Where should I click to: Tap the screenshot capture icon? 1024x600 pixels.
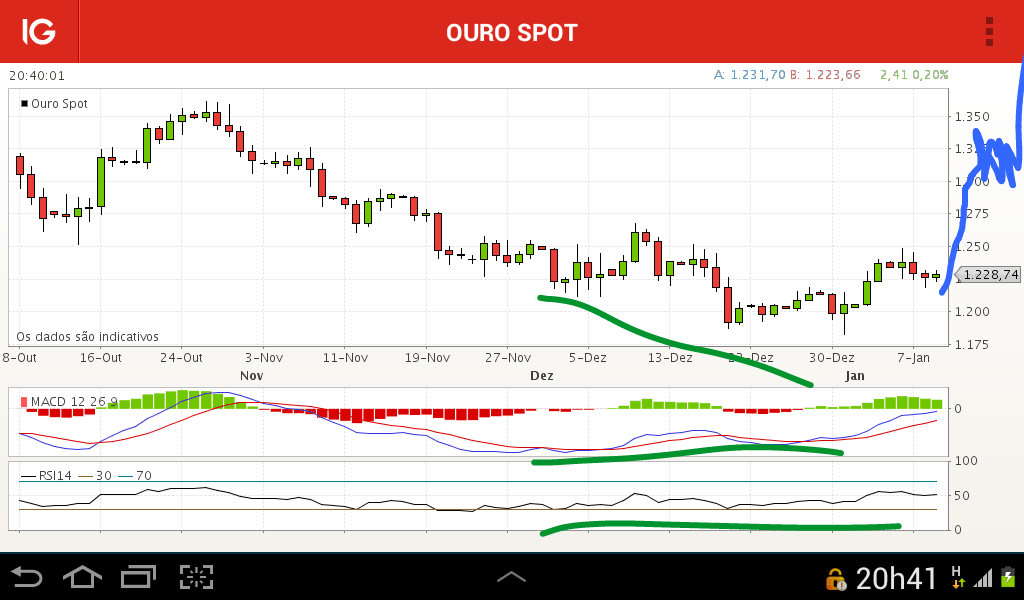[x=197, y=577]
